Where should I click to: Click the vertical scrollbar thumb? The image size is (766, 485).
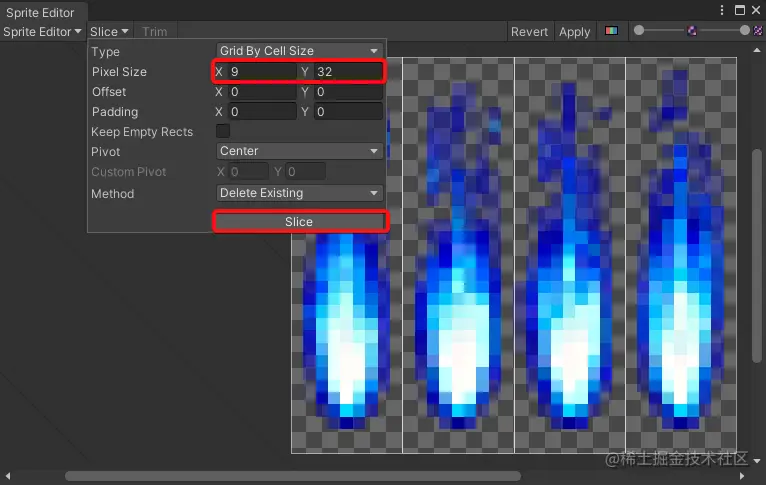(x=757, y=256)
